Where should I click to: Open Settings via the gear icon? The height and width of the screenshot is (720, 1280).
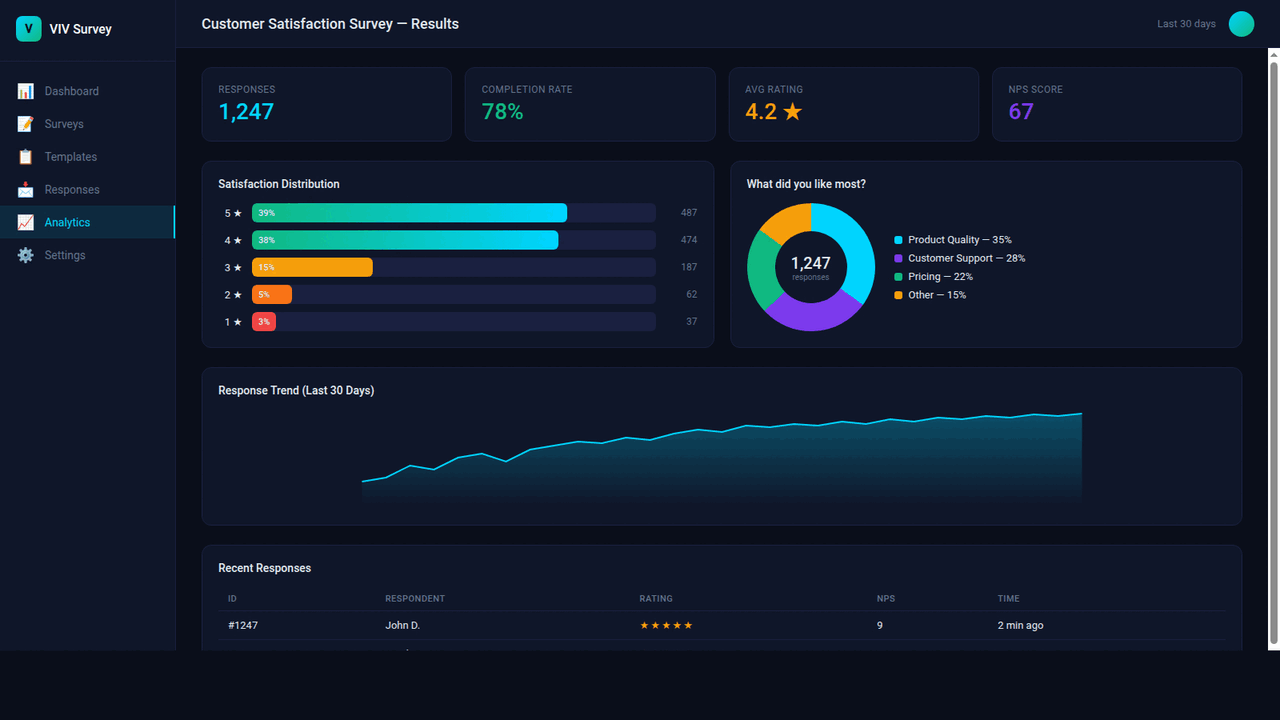tap(25, 255)
